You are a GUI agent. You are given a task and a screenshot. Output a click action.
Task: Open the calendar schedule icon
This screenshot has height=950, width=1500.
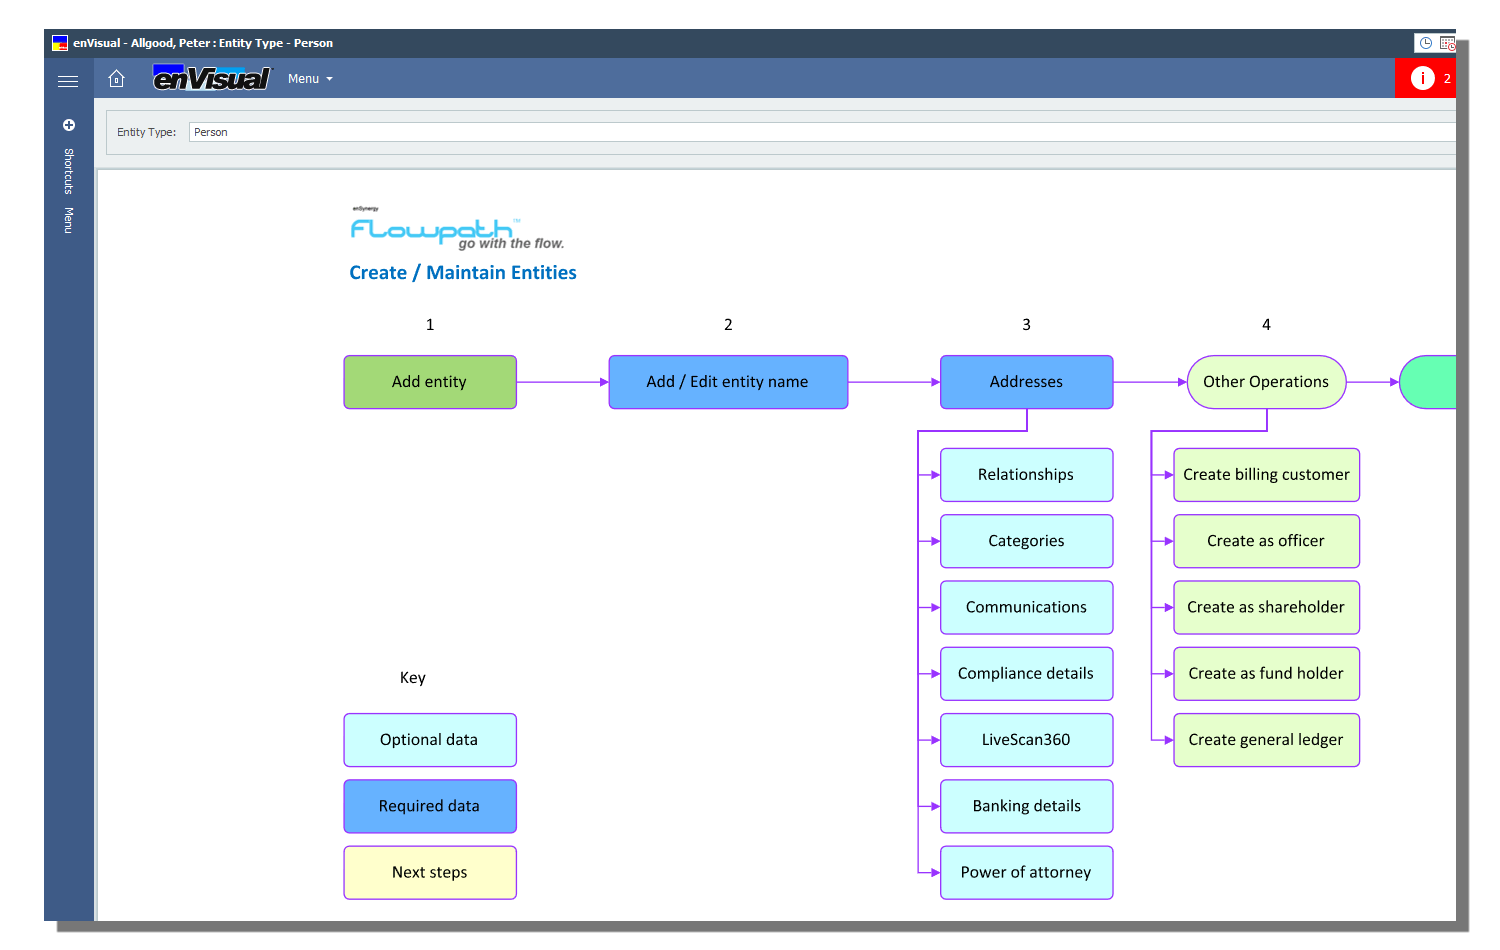[1447, 43]
